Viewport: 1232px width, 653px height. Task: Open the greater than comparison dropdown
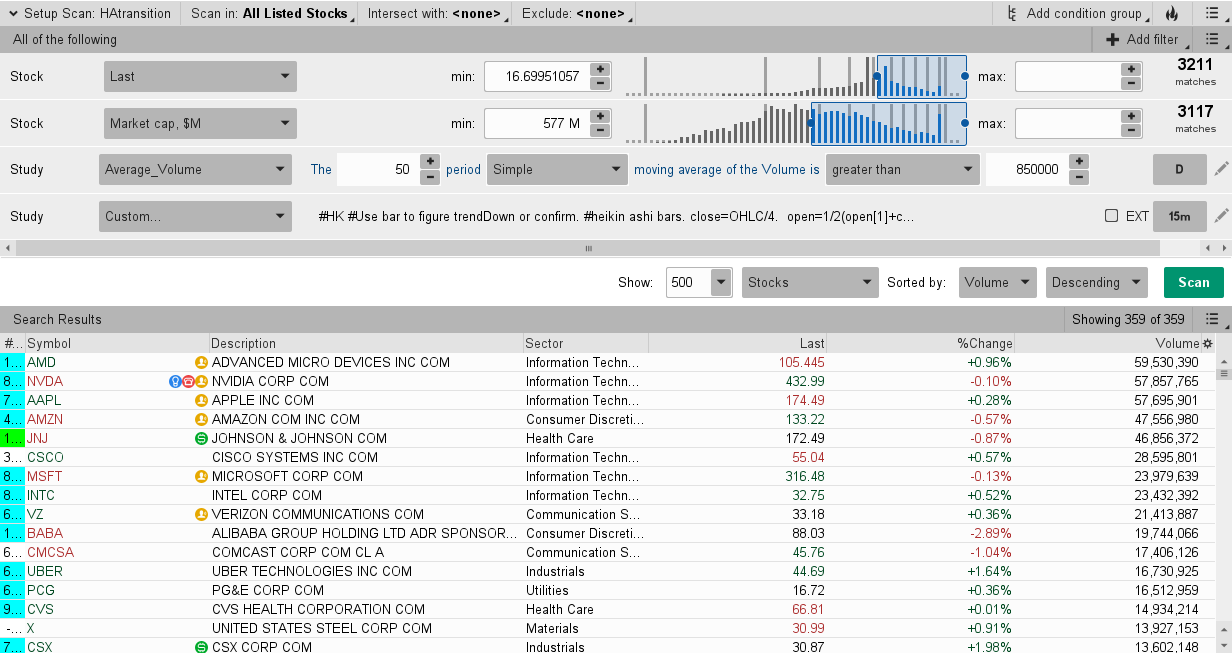(x=903, y=169)
